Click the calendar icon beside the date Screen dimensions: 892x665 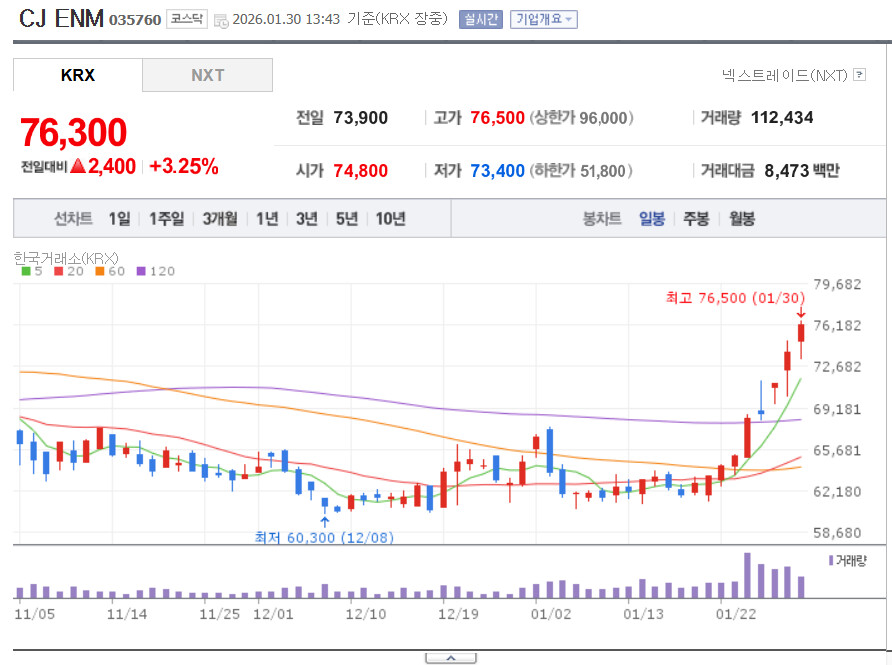(221, 21)
